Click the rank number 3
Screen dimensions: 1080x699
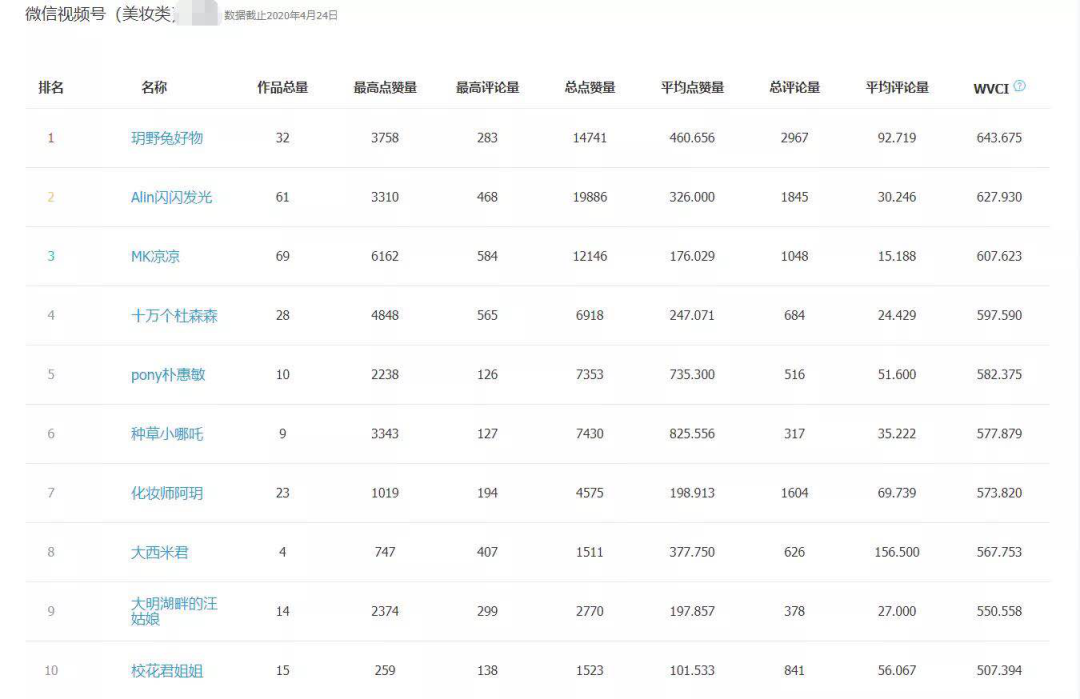point(50,256)
